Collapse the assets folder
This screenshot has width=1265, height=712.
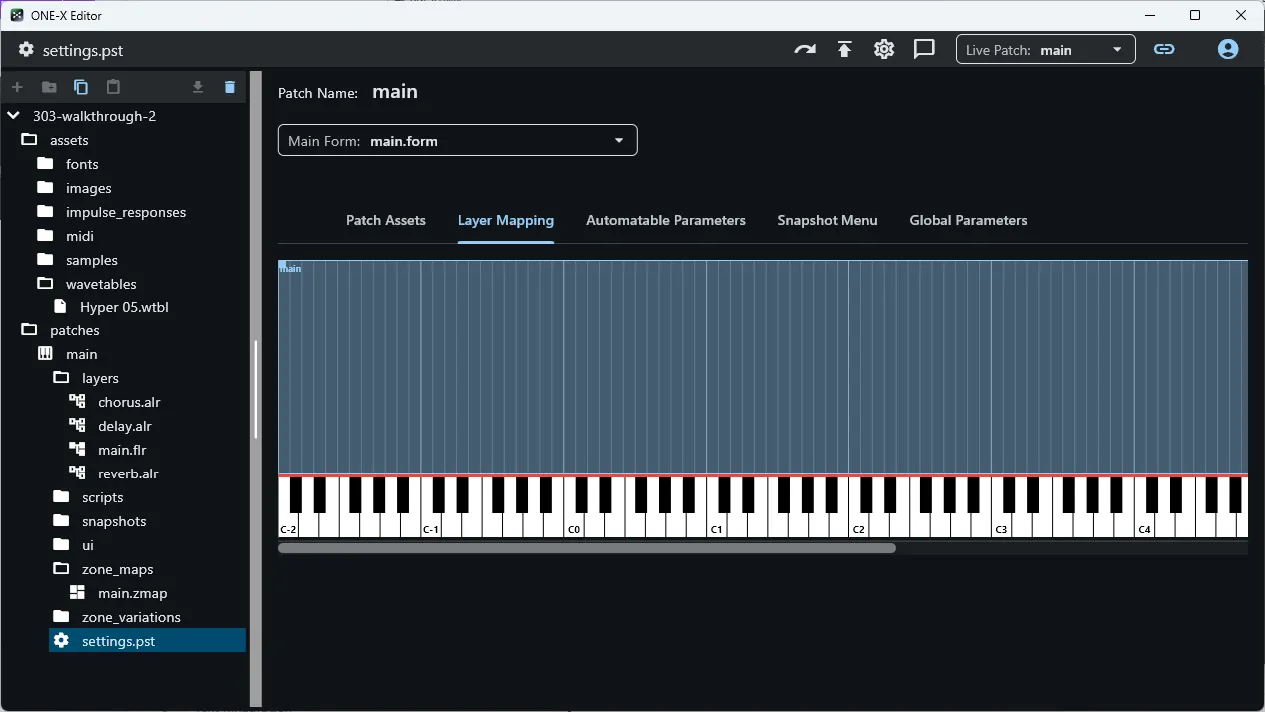point(29,140)
